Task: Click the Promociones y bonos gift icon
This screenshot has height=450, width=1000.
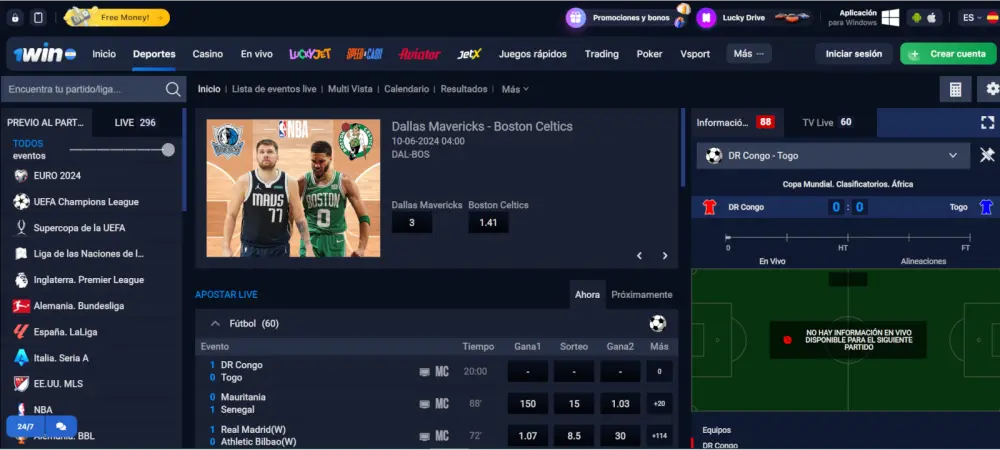Action: point(575,17)
